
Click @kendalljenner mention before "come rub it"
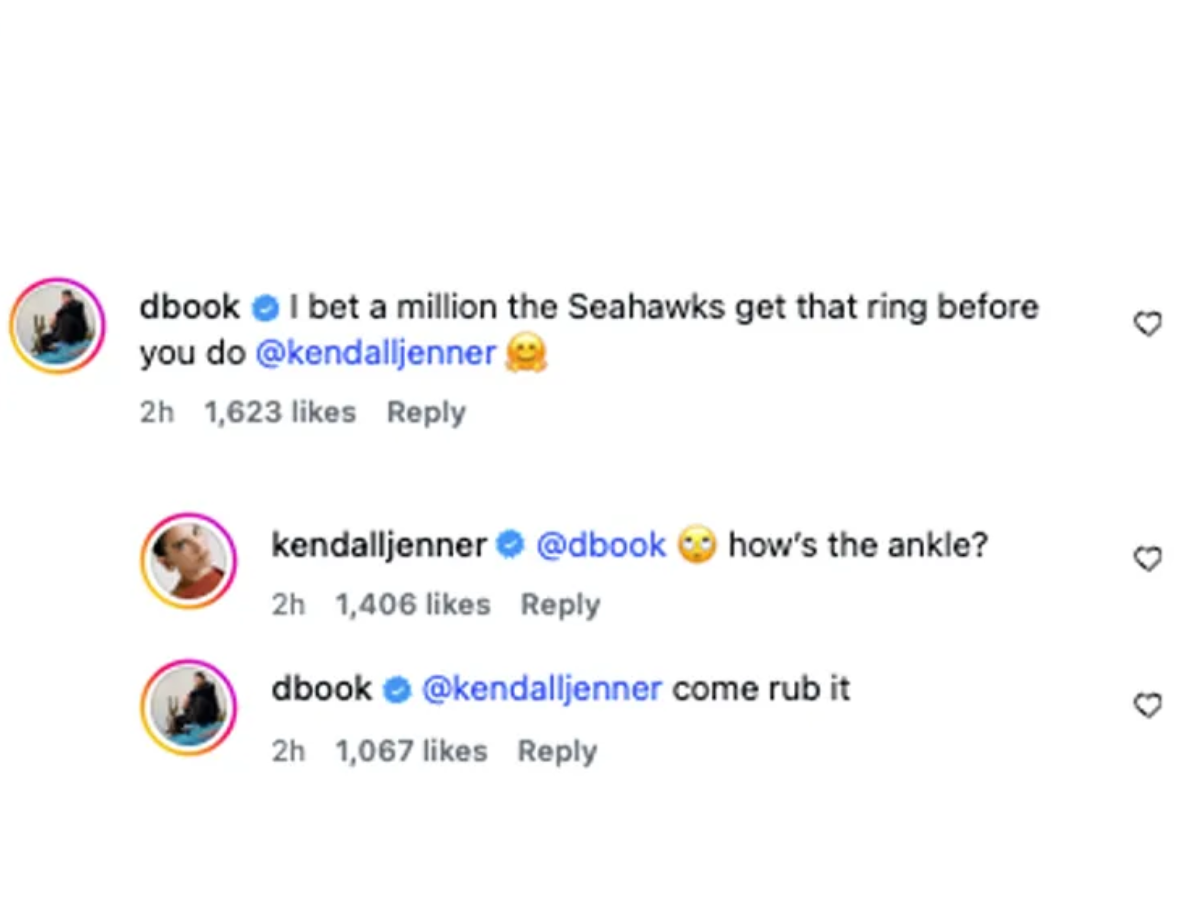tap(542, 689)
